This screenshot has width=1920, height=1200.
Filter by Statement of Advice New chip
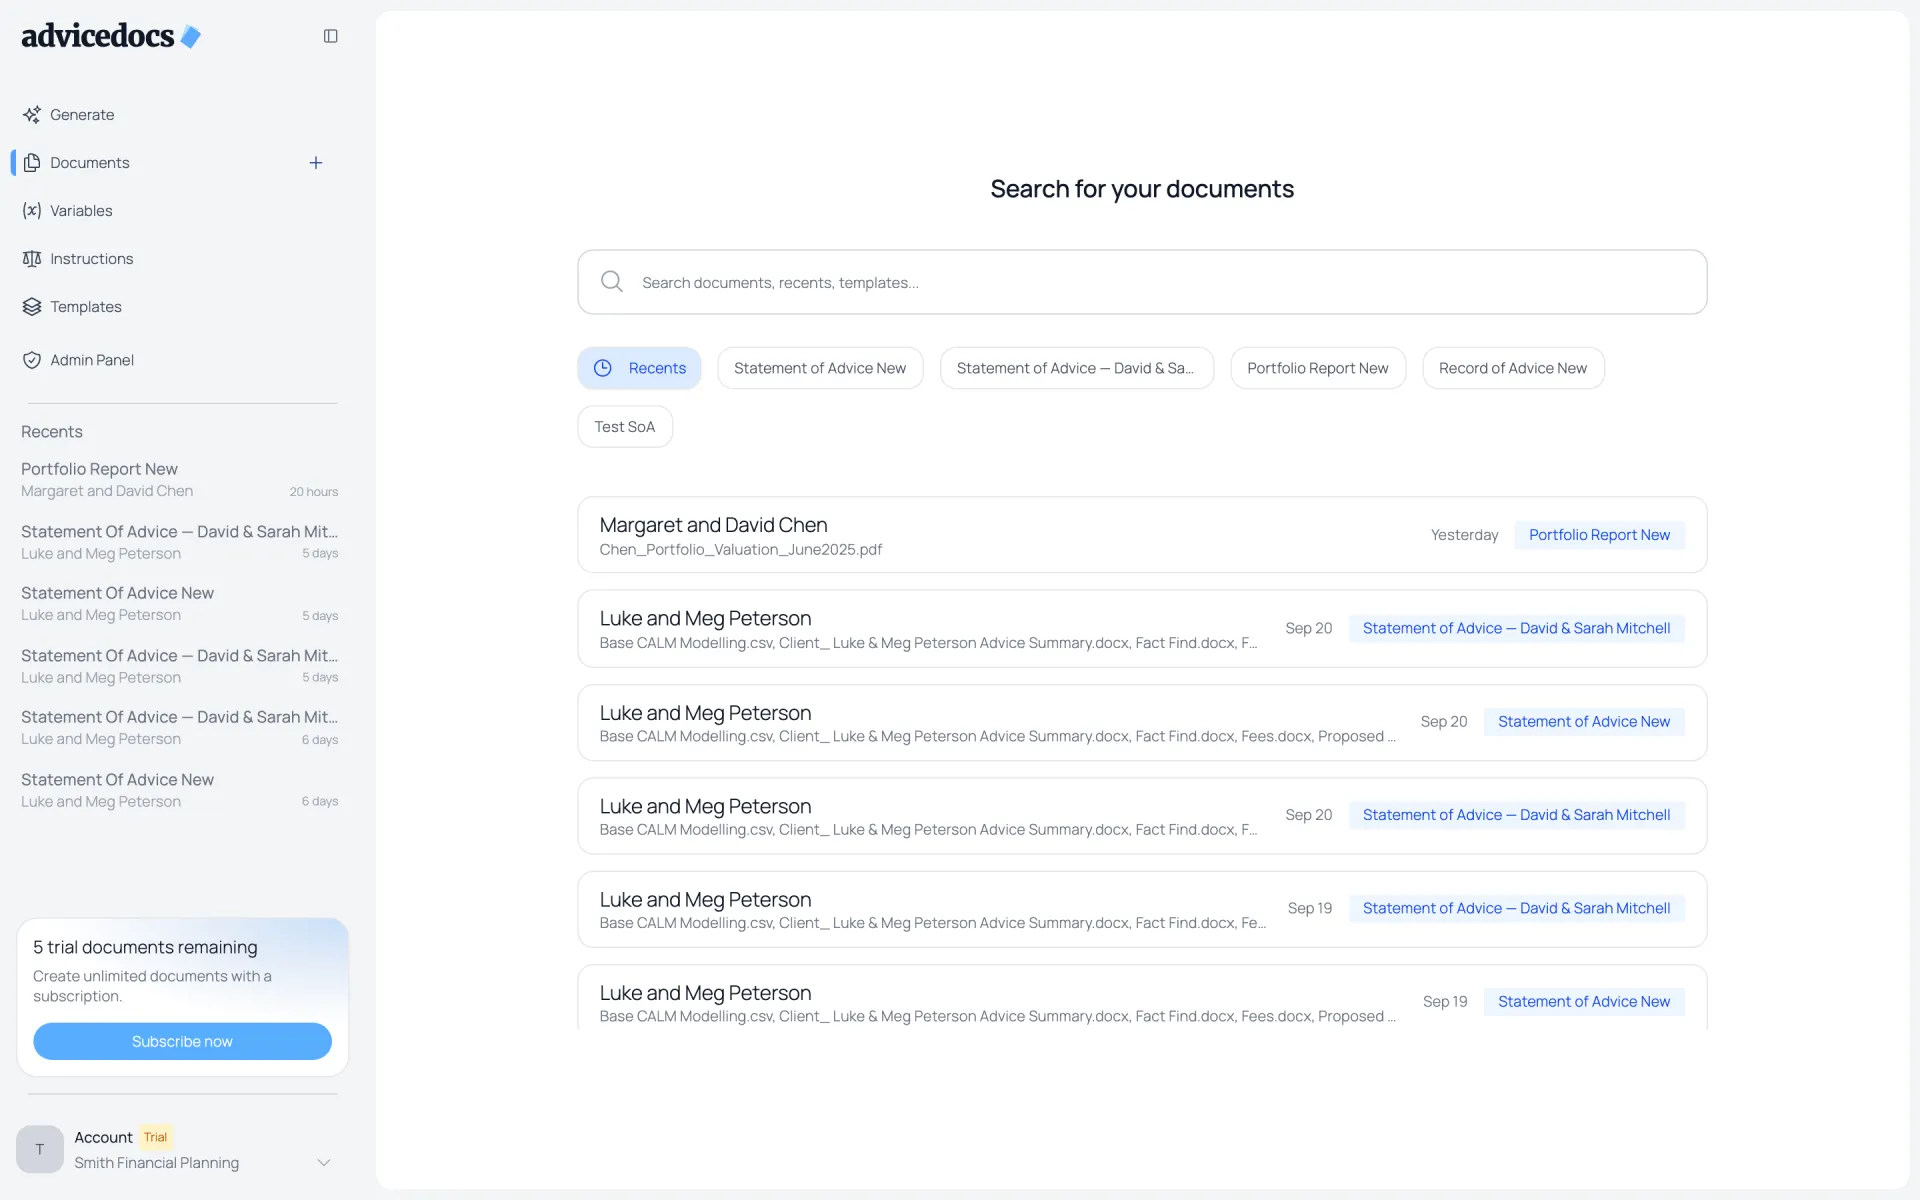tap(820, 368)
